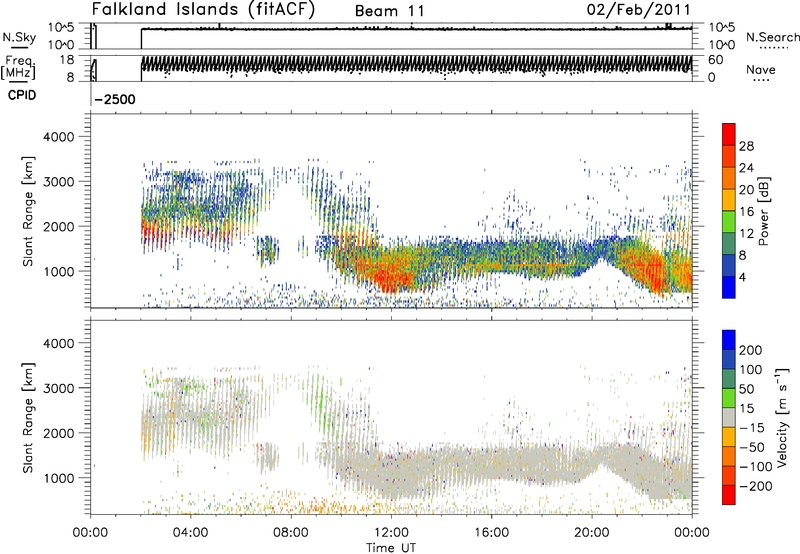800x554 pixels.
Task: Click the red top of Power color bar
Action: click(729, 134)
